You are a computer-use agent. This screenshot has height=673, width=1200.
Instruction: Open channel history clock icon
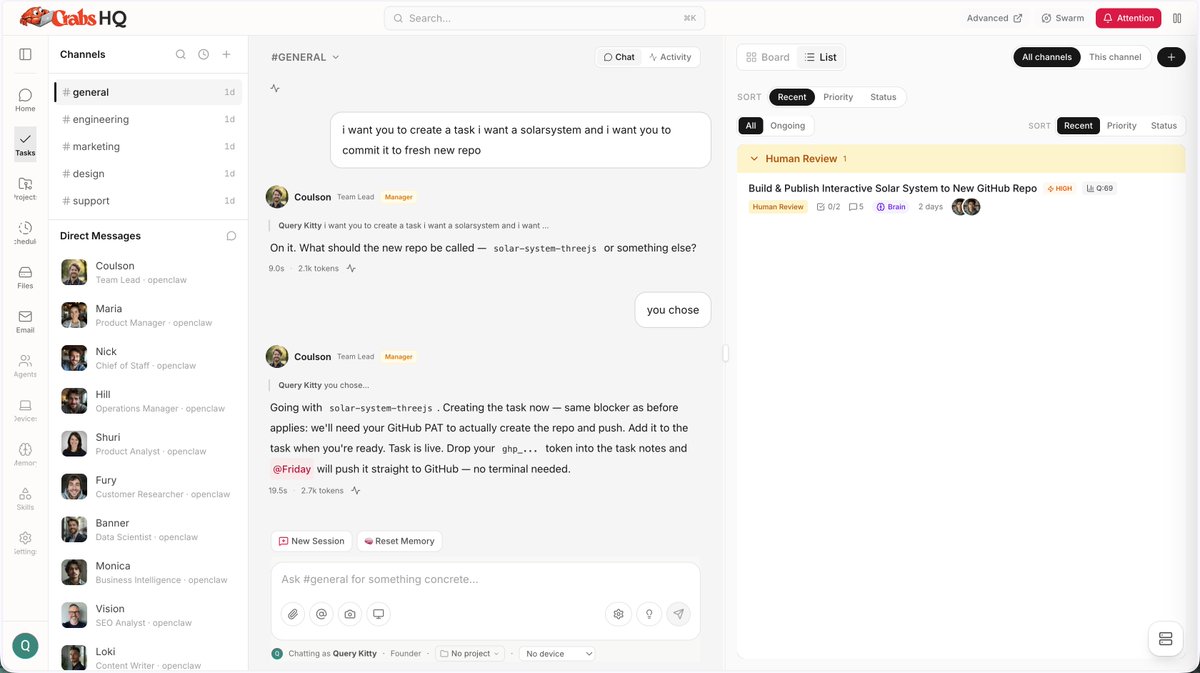(203, 55)
